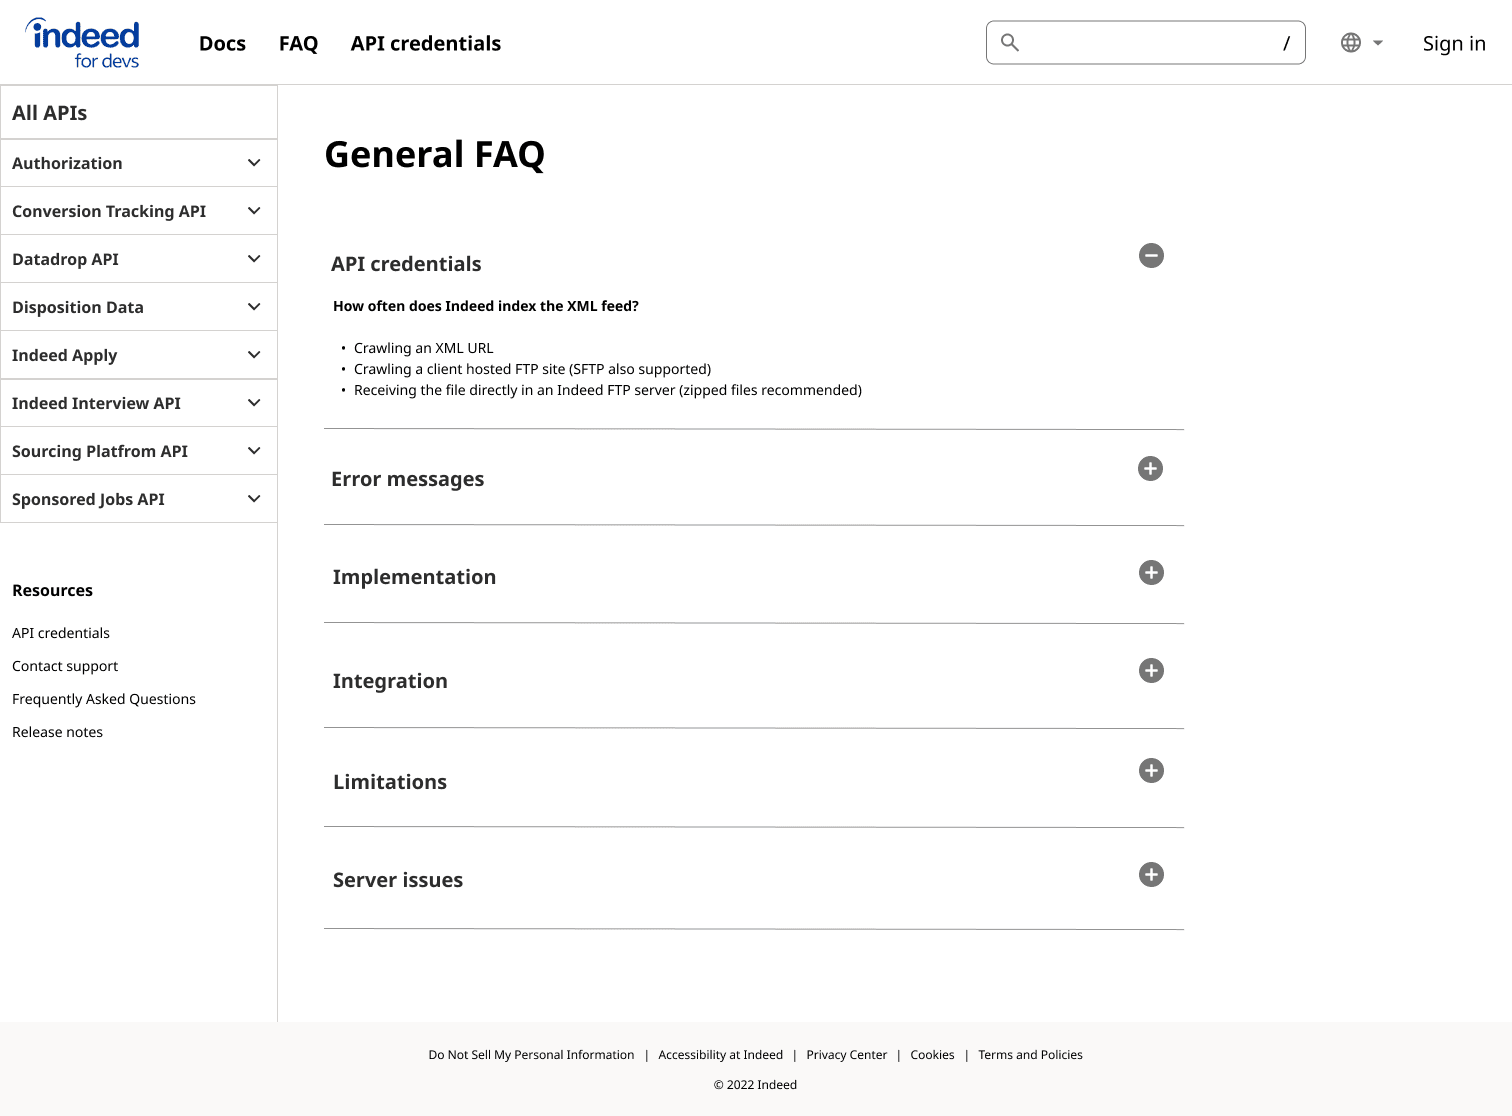The width and height of the screenshot is (1512, 1116).
Task: Click the © 2022 Indeed copyright text
Action: (x=755, y=1085)
